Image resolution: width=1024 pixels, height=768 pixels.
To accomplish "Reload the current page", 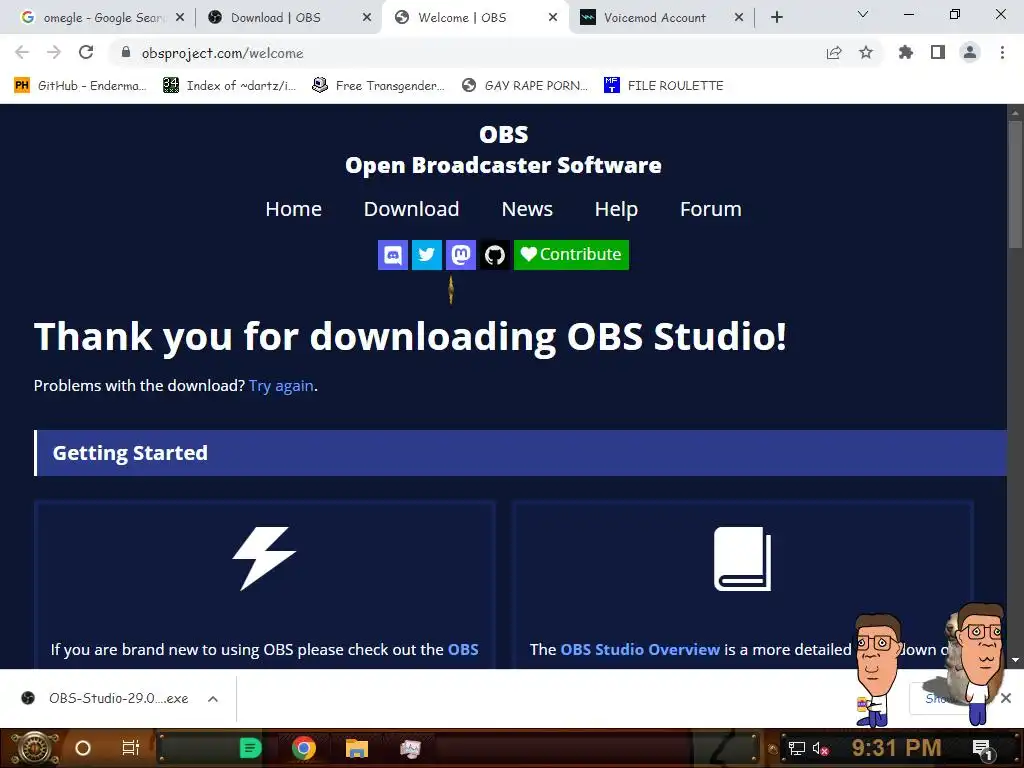I will [86, 52].
